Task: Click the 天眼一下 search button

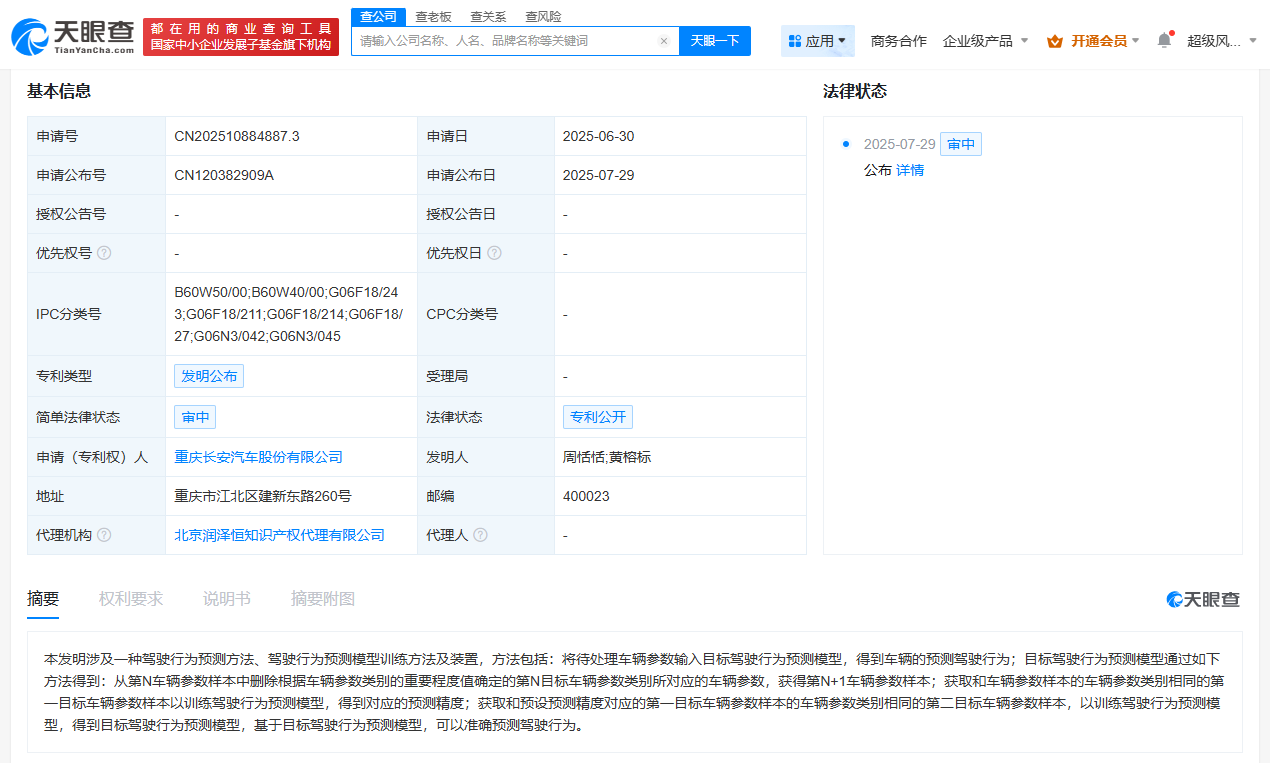Action: (x=714, y=40)
